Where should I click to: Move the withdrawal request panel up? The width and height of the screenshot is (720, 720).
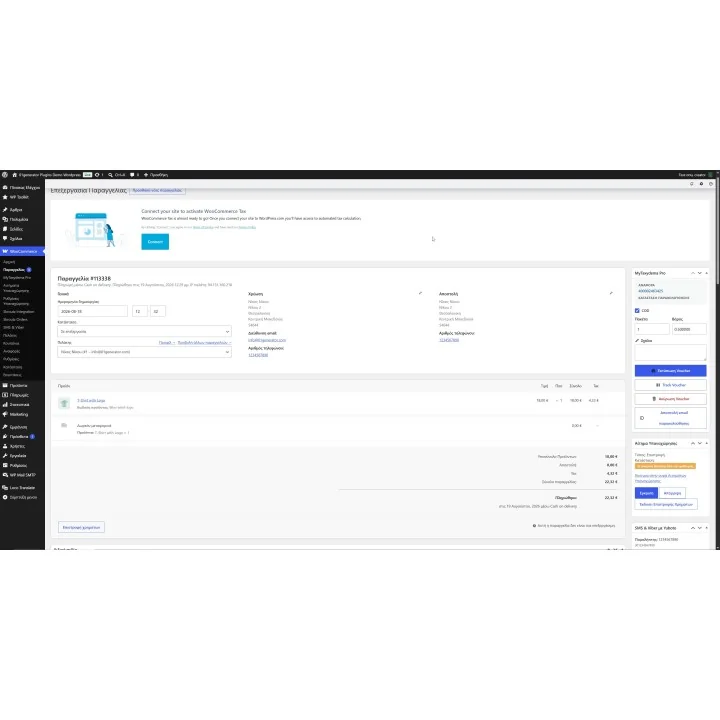pyautogui.click(x=693, y=443)
